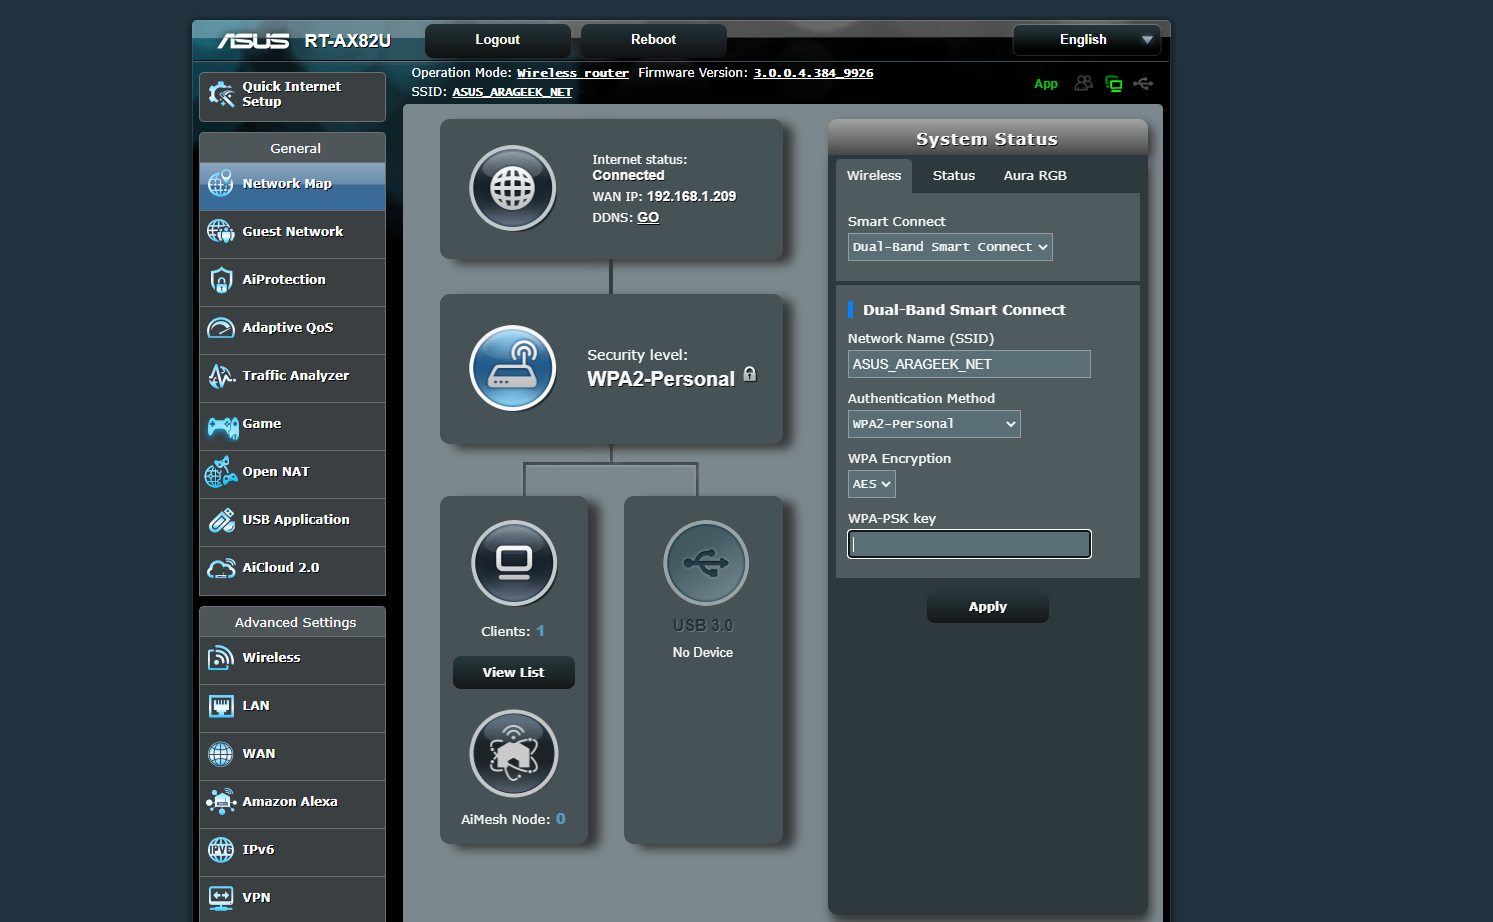1493x922 pixels.
Task: Click the AiProtection shield icon
Action: pos(220,280)
